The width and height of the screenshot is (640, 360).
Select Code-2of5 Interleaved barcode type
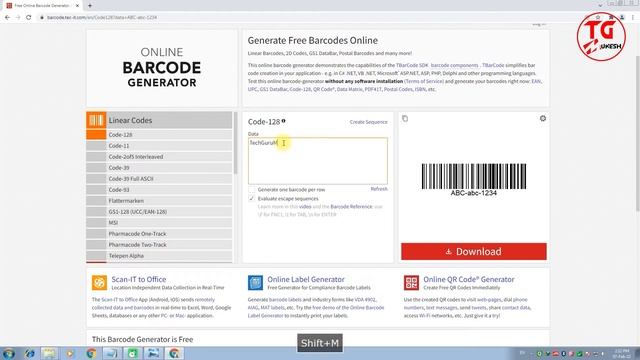coord(159,157)
